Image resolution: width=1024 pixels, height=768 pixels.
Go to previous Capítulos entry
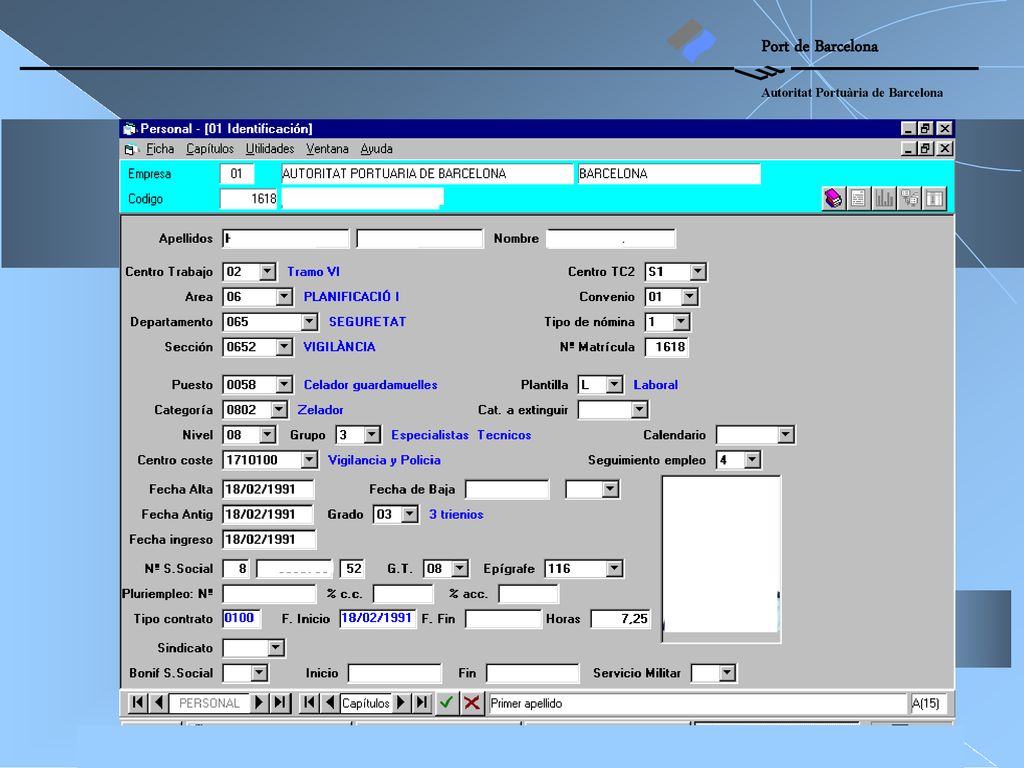click(x=330, y=703)
